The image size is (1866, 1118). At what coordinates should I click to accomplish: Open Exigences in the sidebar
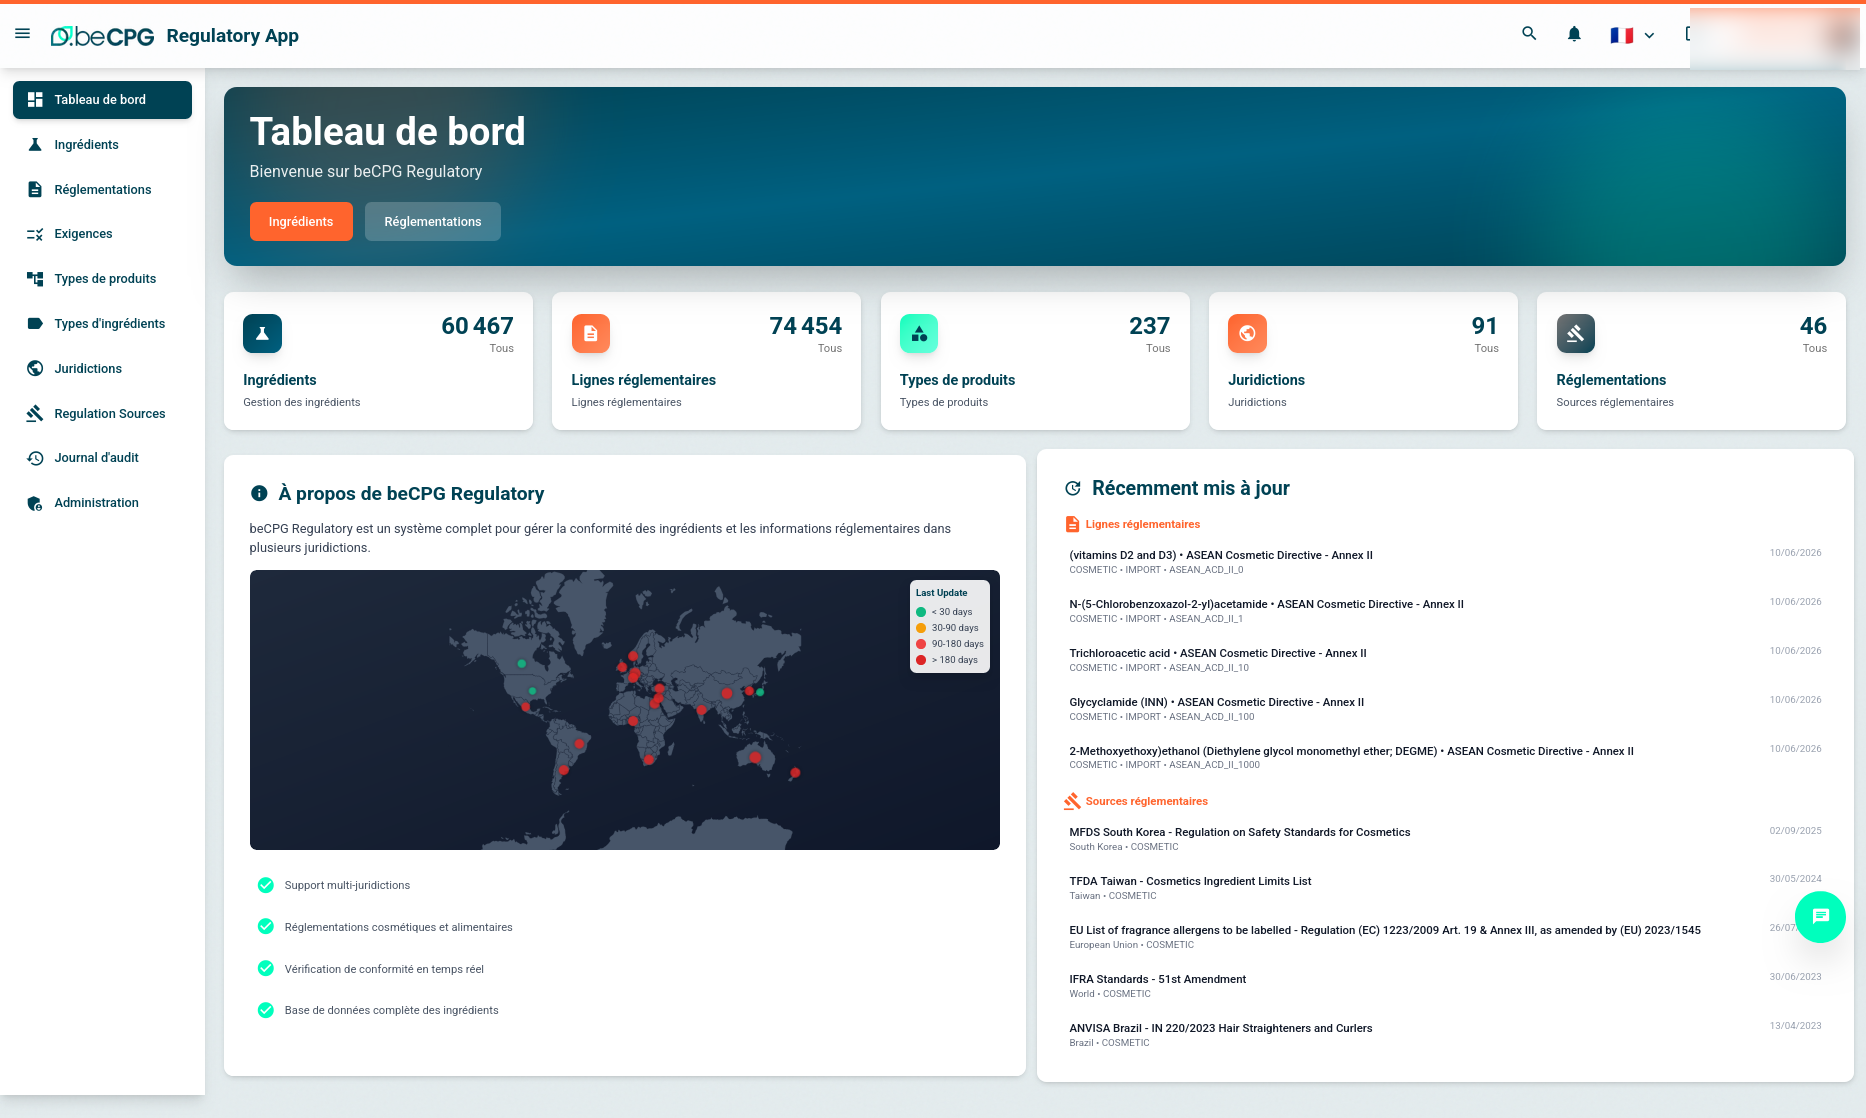[x=102, y=234]
